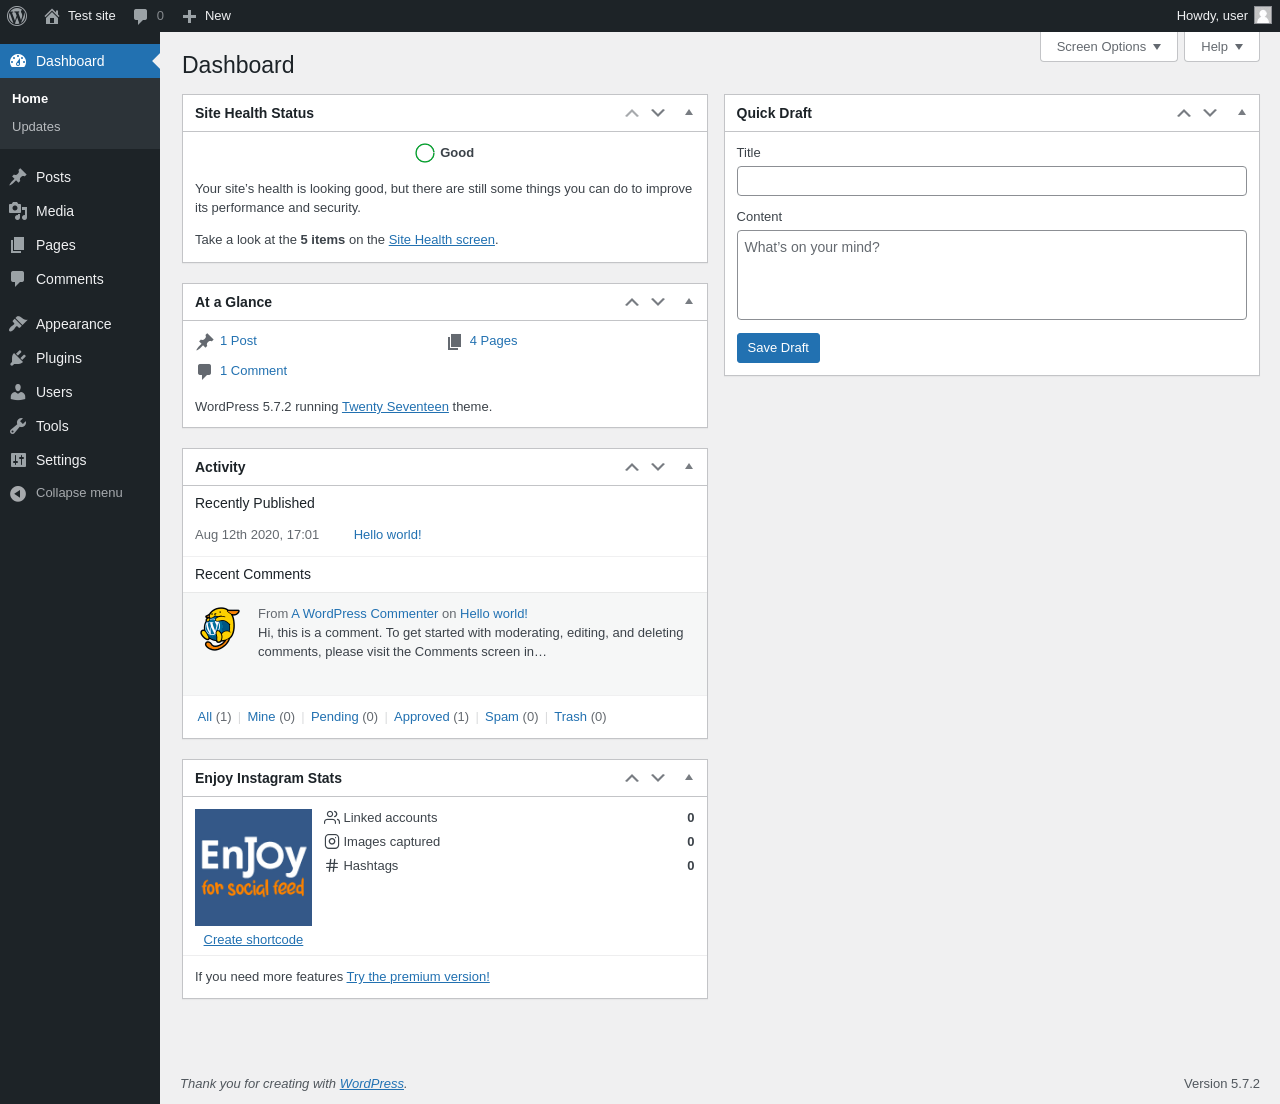Image resolution: width=1280 pixels, height=1104 pixels.
Task: Click the plus icon next to New
Action: click(x=189, y=16)
